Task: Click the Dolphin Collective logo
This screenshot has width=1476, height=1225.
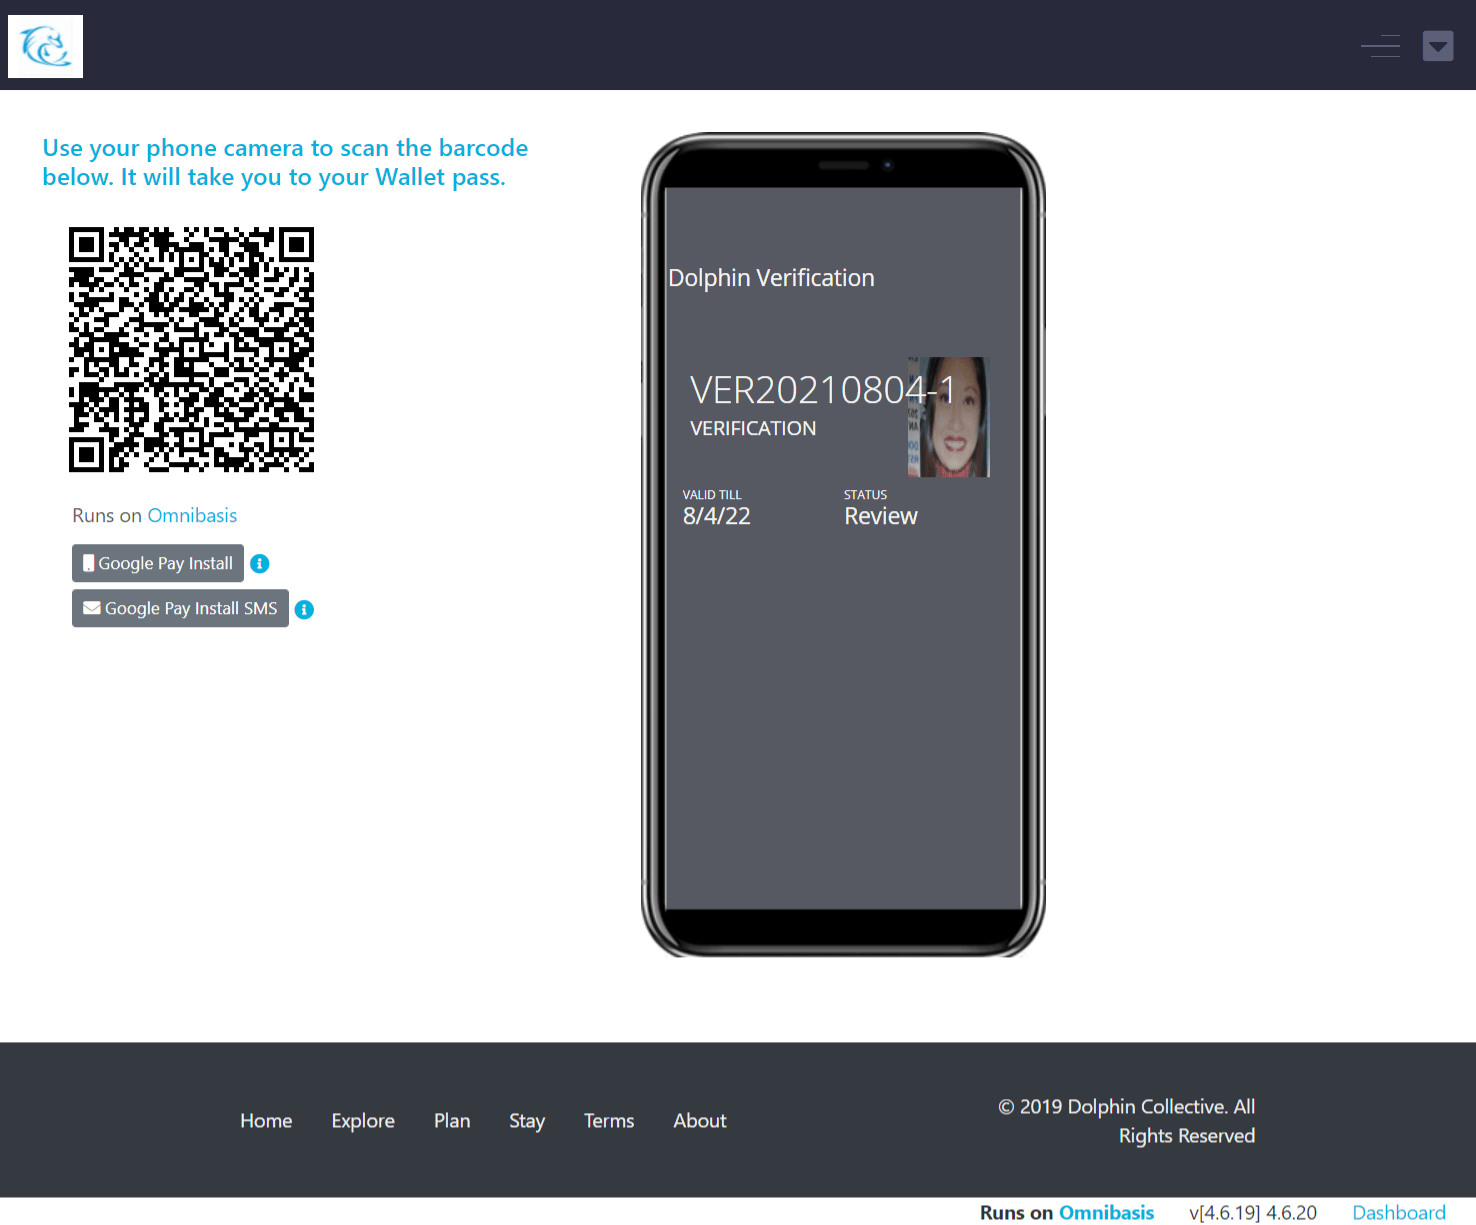Action: (x=45, y=46)
